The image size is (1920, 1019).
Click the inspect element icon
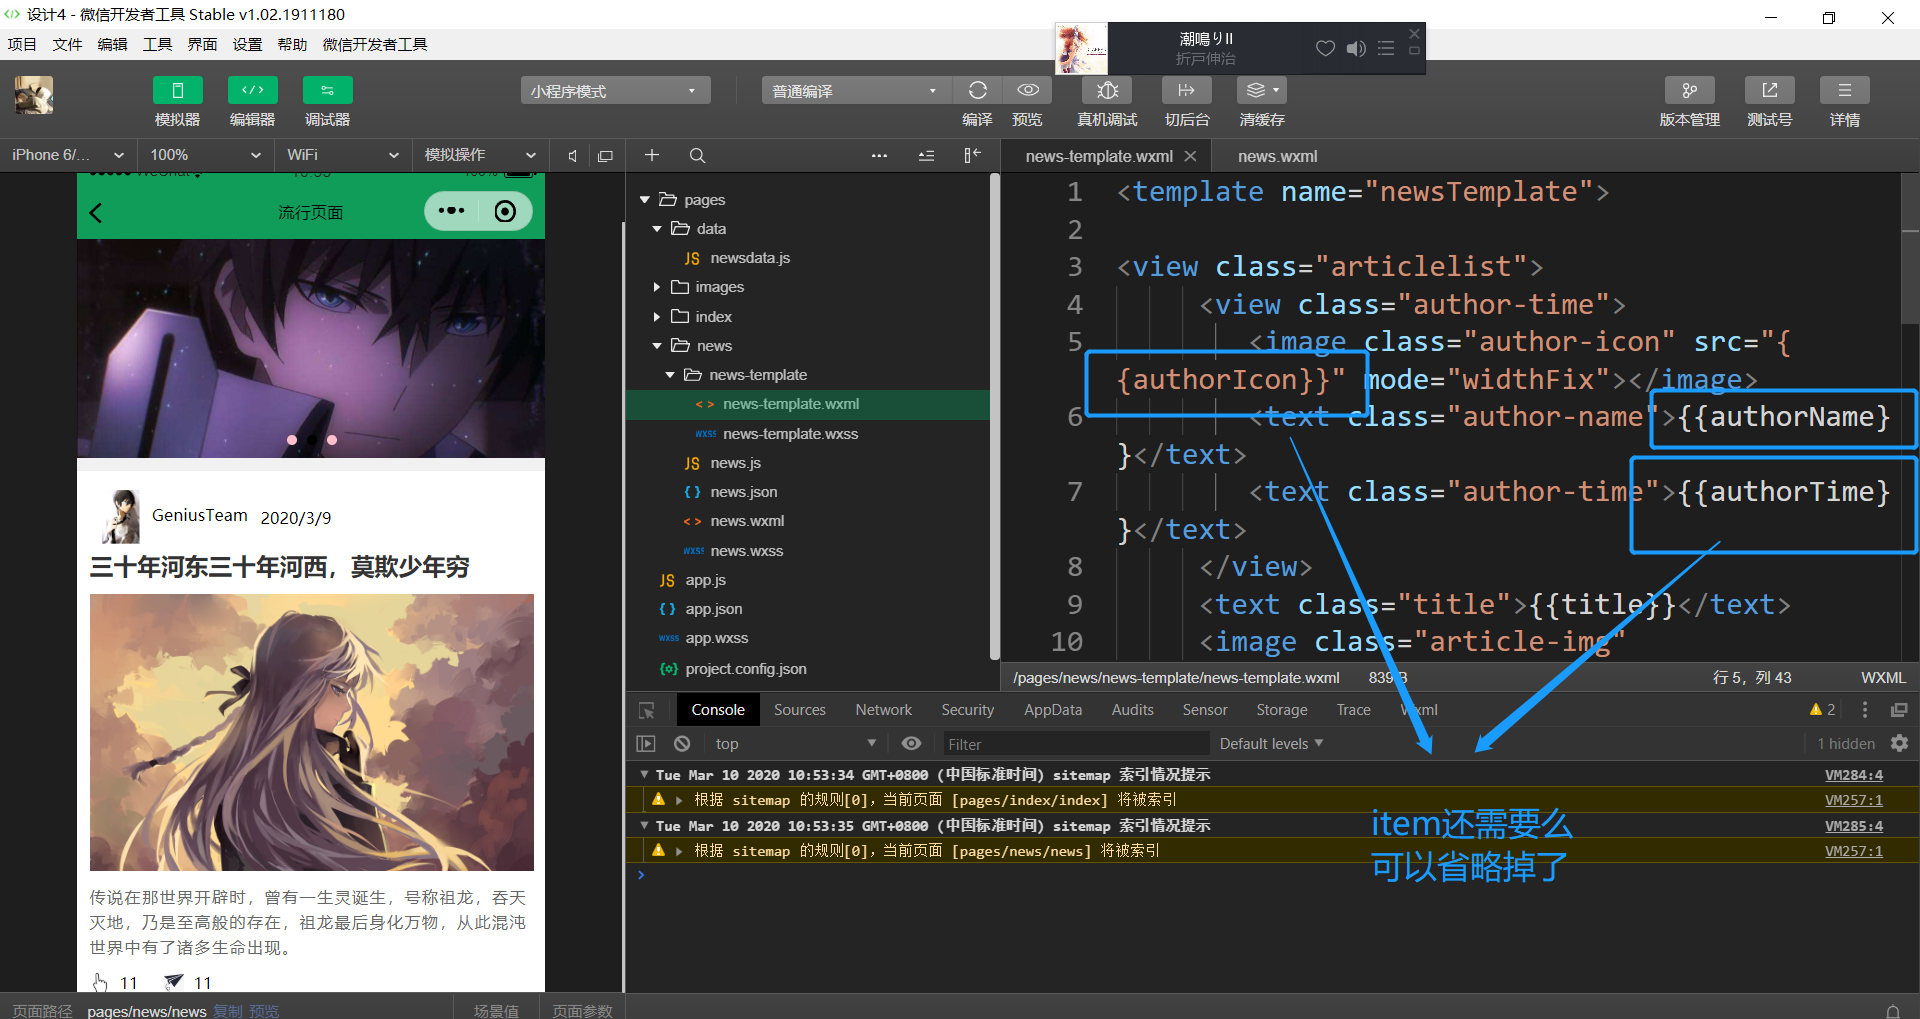(x=647, y=710)
